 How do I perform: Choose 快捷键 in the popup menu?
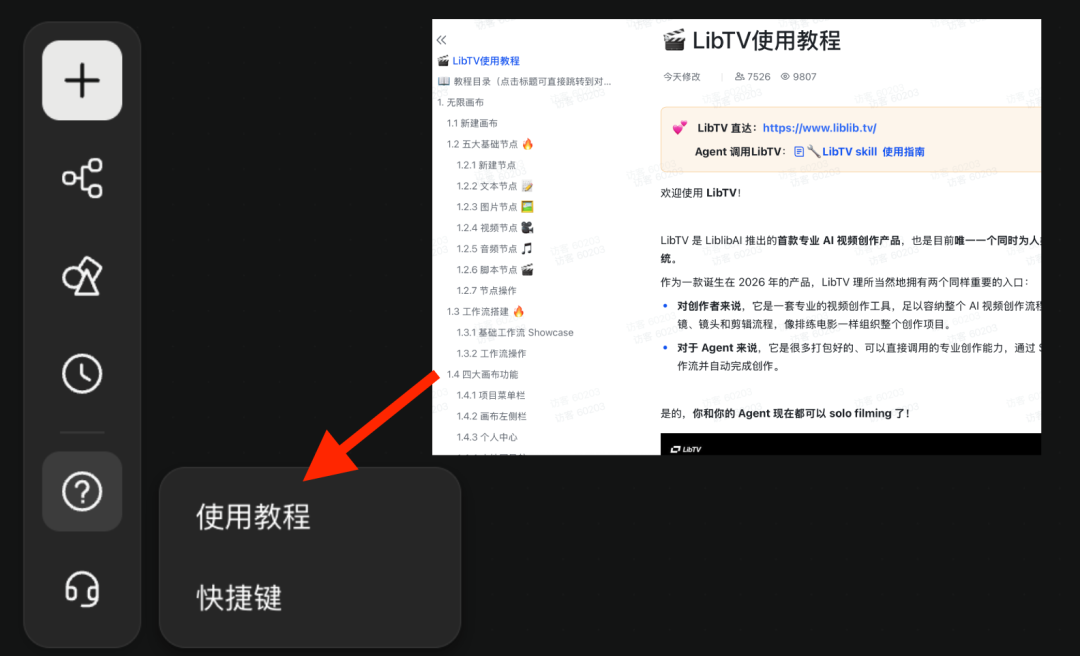[x=238, y=598]
